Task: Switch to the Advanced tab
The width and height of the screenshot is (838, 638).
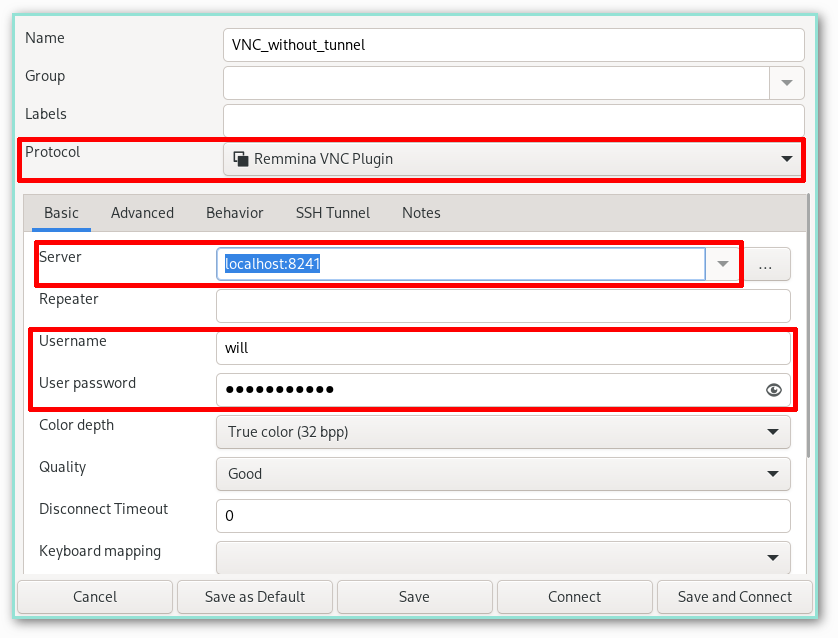Action: pyautogui.click(x=142, y=212)
